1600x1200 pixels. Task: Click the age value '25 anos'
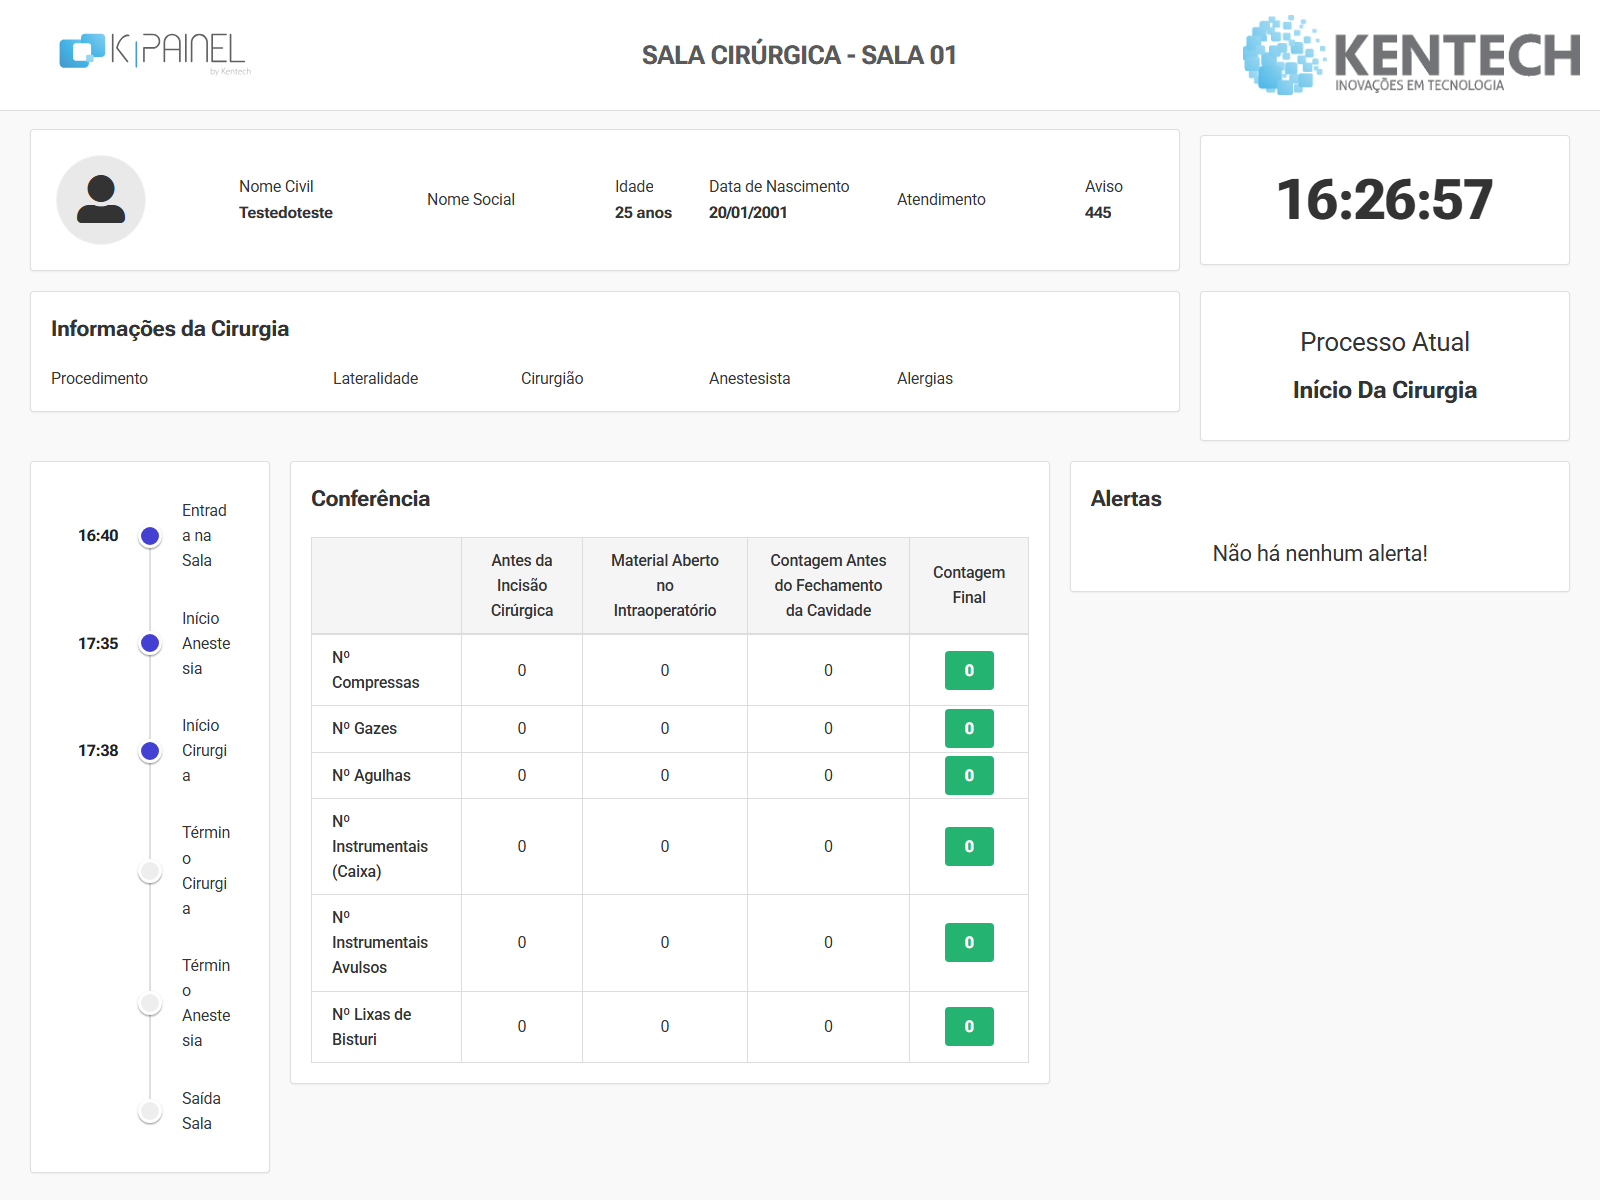(643, 212)
